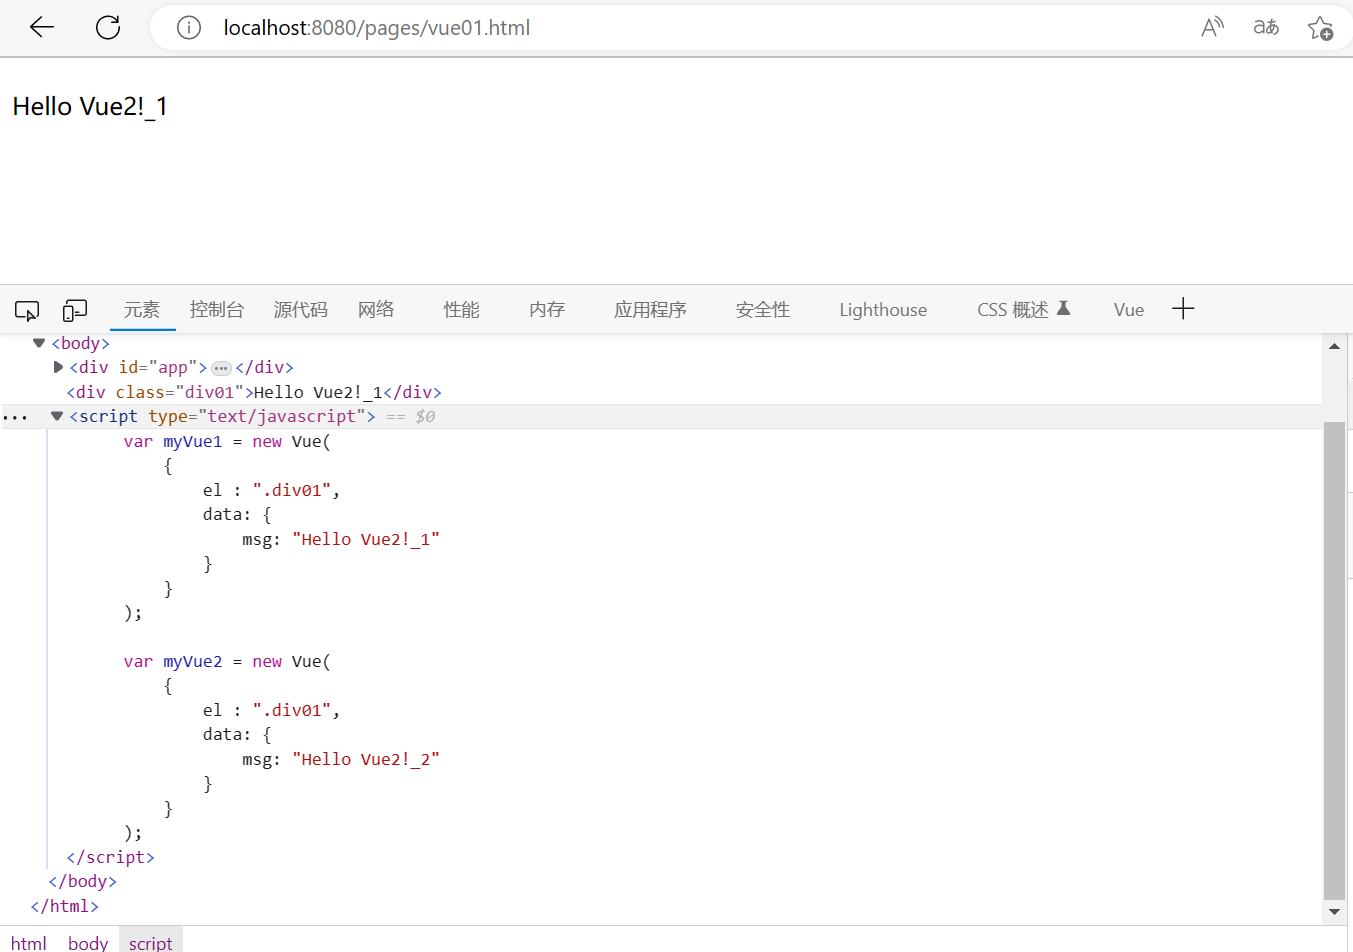Collapse the body element node
This screenshot has width=1353, height=952.
(38, 342)
